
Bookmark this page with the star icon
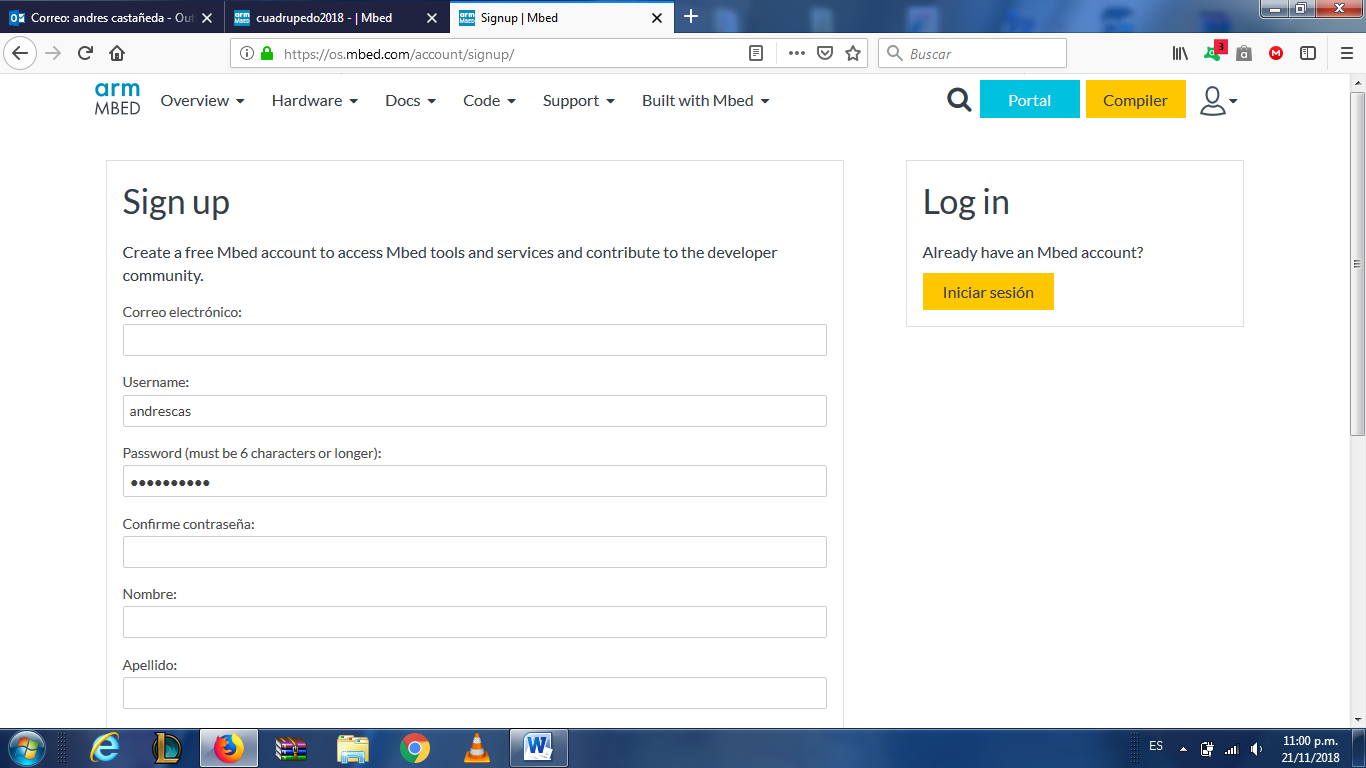(x=853, y=54)
